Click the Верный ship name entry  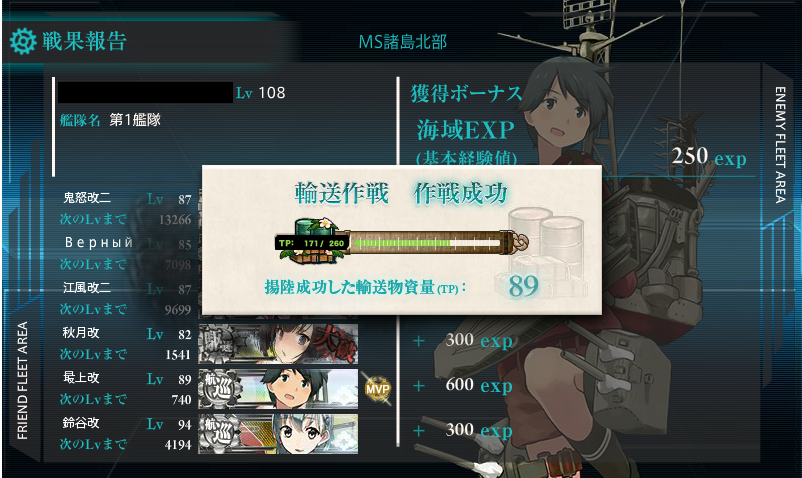click(99, 242)
